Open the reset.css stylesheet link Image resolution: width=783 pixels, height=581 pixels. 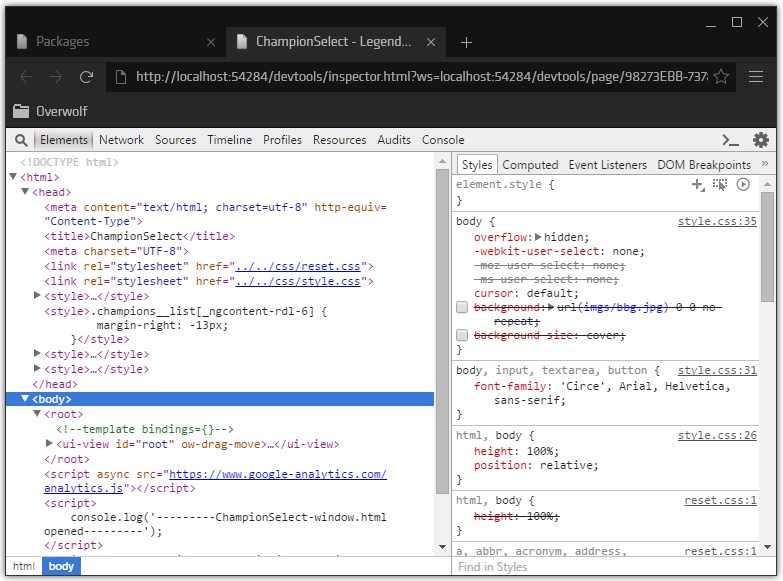[298, 266]
